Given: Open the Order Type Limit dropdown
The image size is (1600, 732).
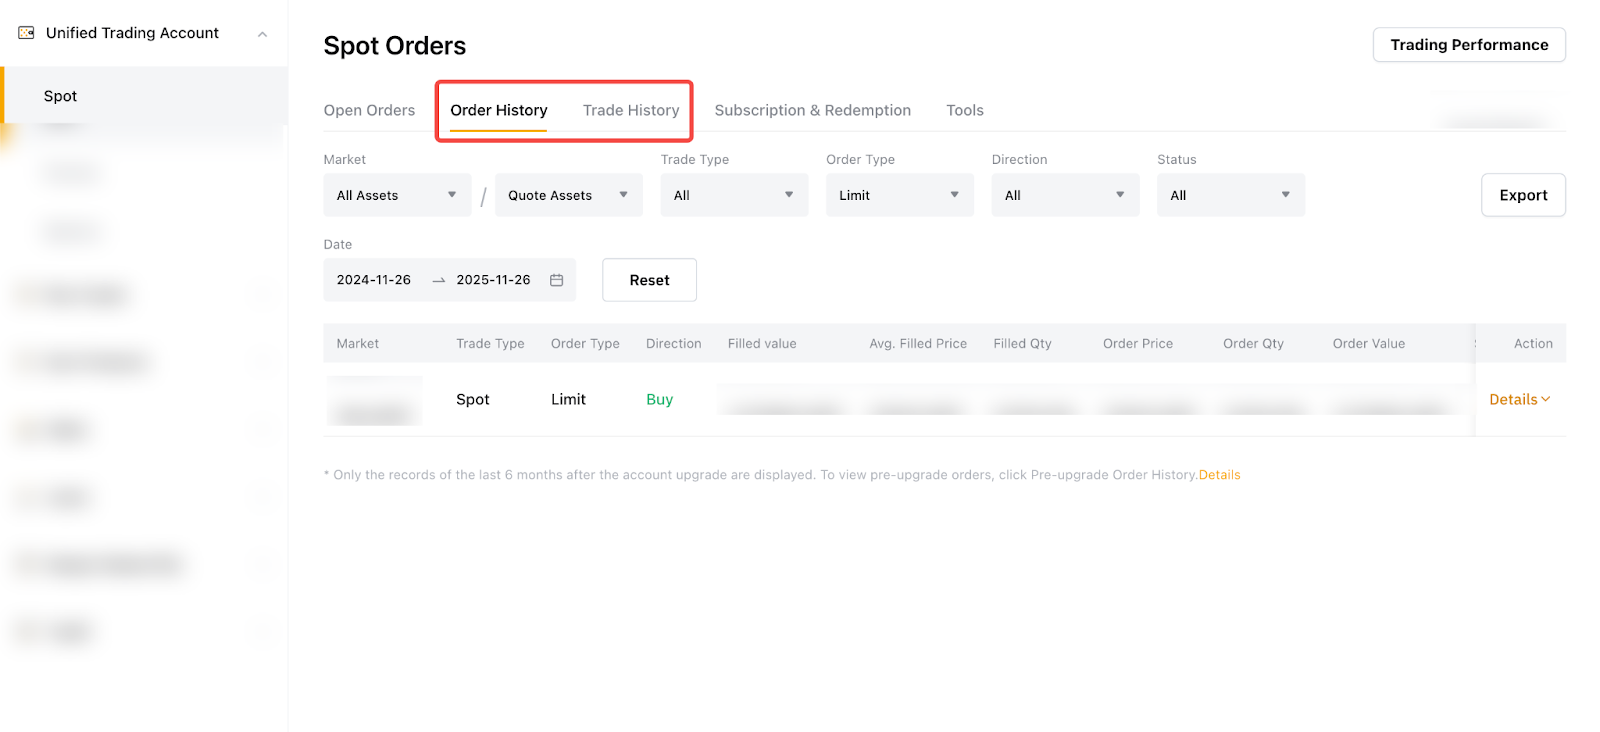Looking at the screenshot, I should click(899, 196).
